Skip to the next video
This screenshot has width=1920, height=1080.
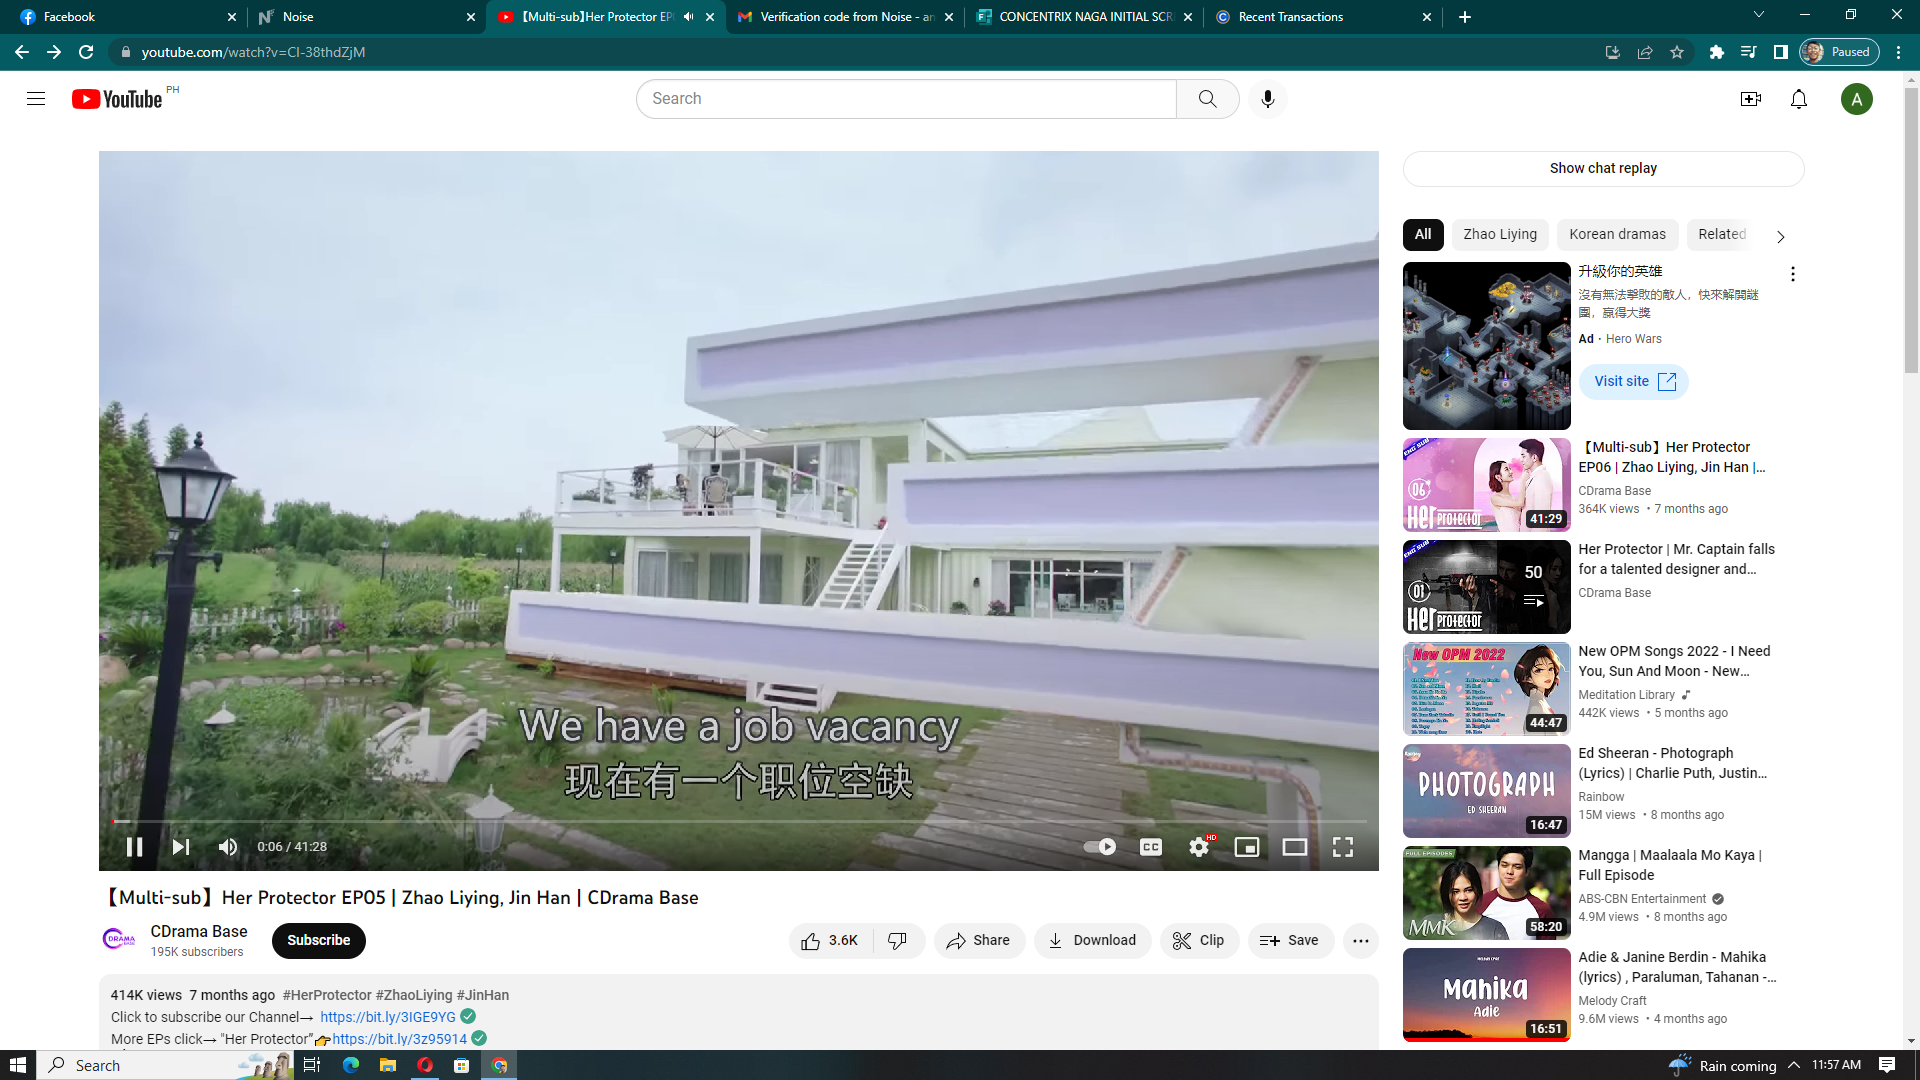(181, 847)
